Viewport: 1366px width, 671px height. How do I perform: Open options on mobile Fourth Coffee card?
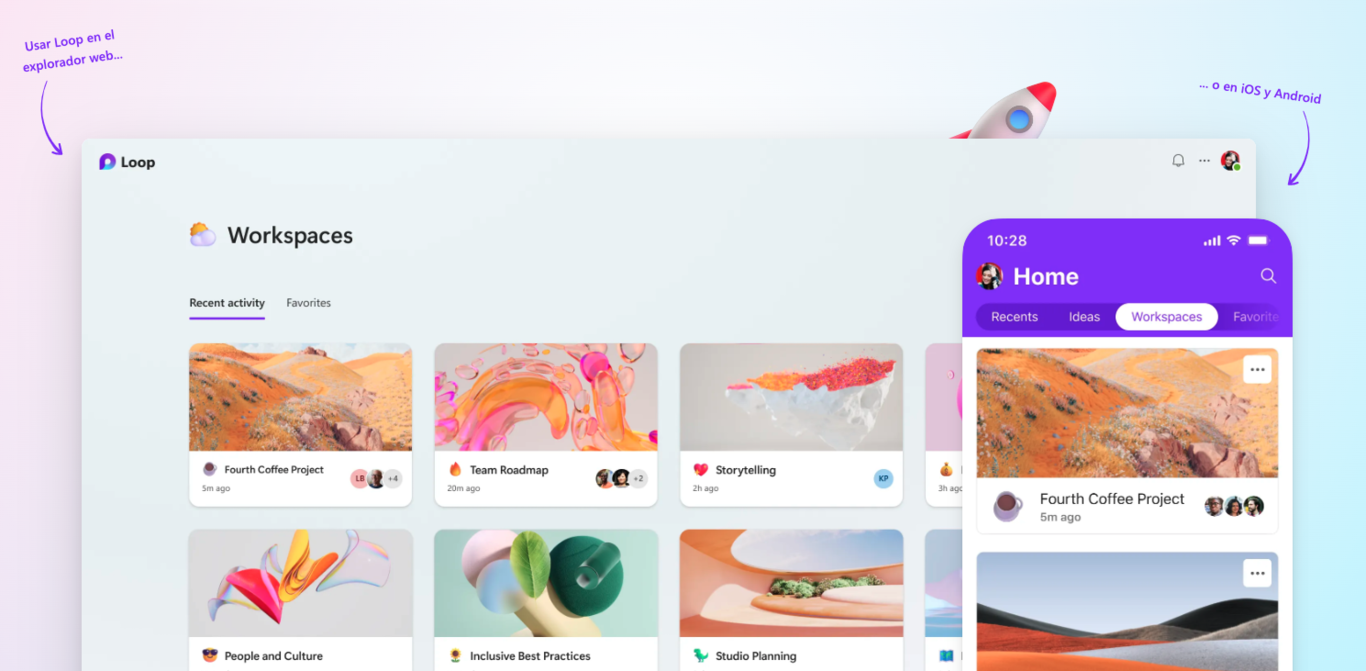tap(1257, 370)
